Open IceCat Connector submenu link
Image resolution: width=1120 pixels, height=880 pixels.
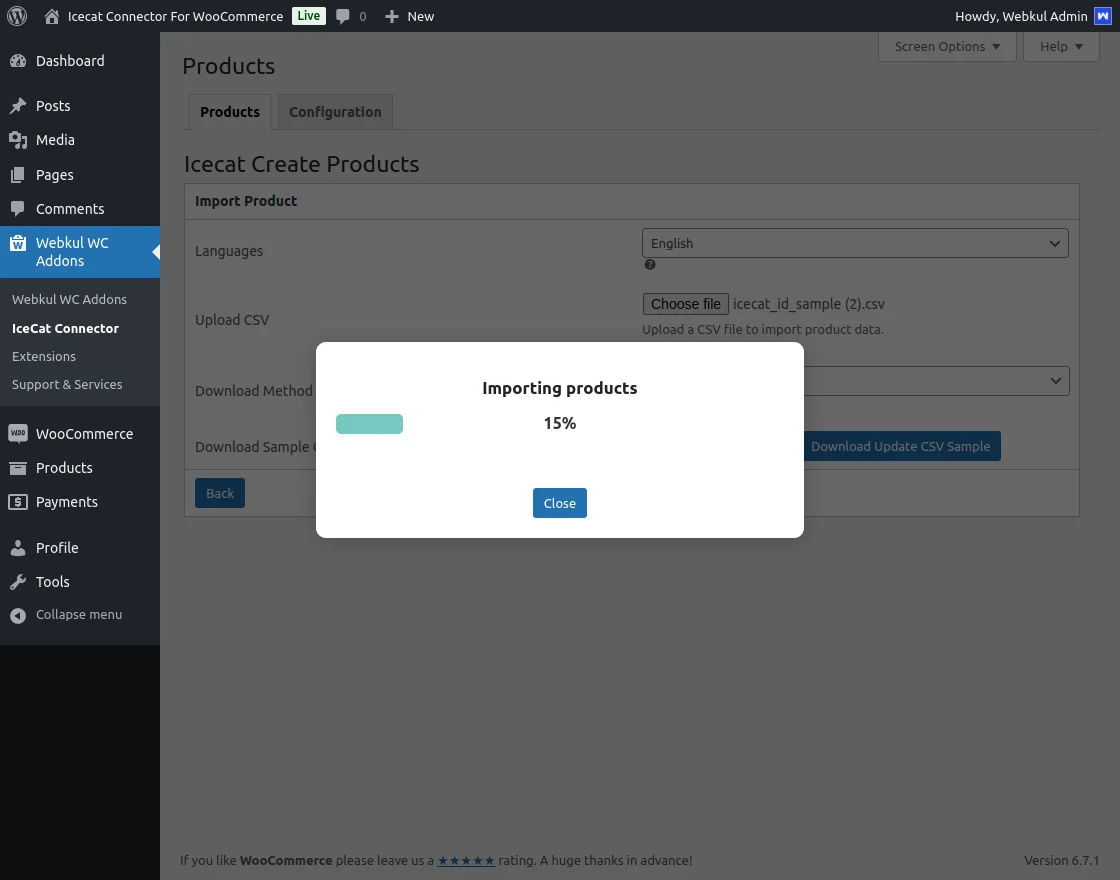pos(65,329)
